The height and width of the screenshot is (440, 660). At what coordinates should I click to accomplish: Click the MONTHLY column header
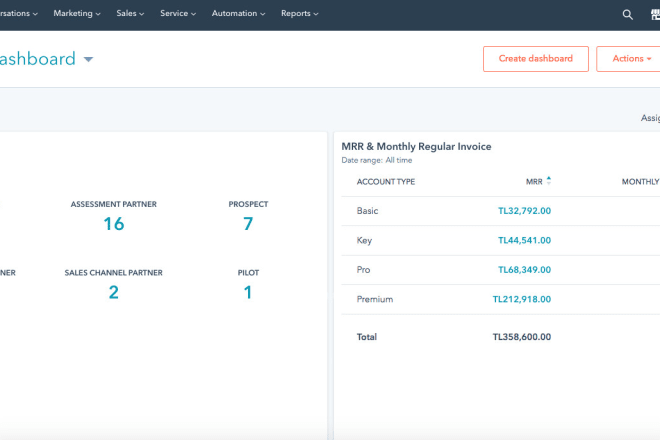click(x=641, y=182)
